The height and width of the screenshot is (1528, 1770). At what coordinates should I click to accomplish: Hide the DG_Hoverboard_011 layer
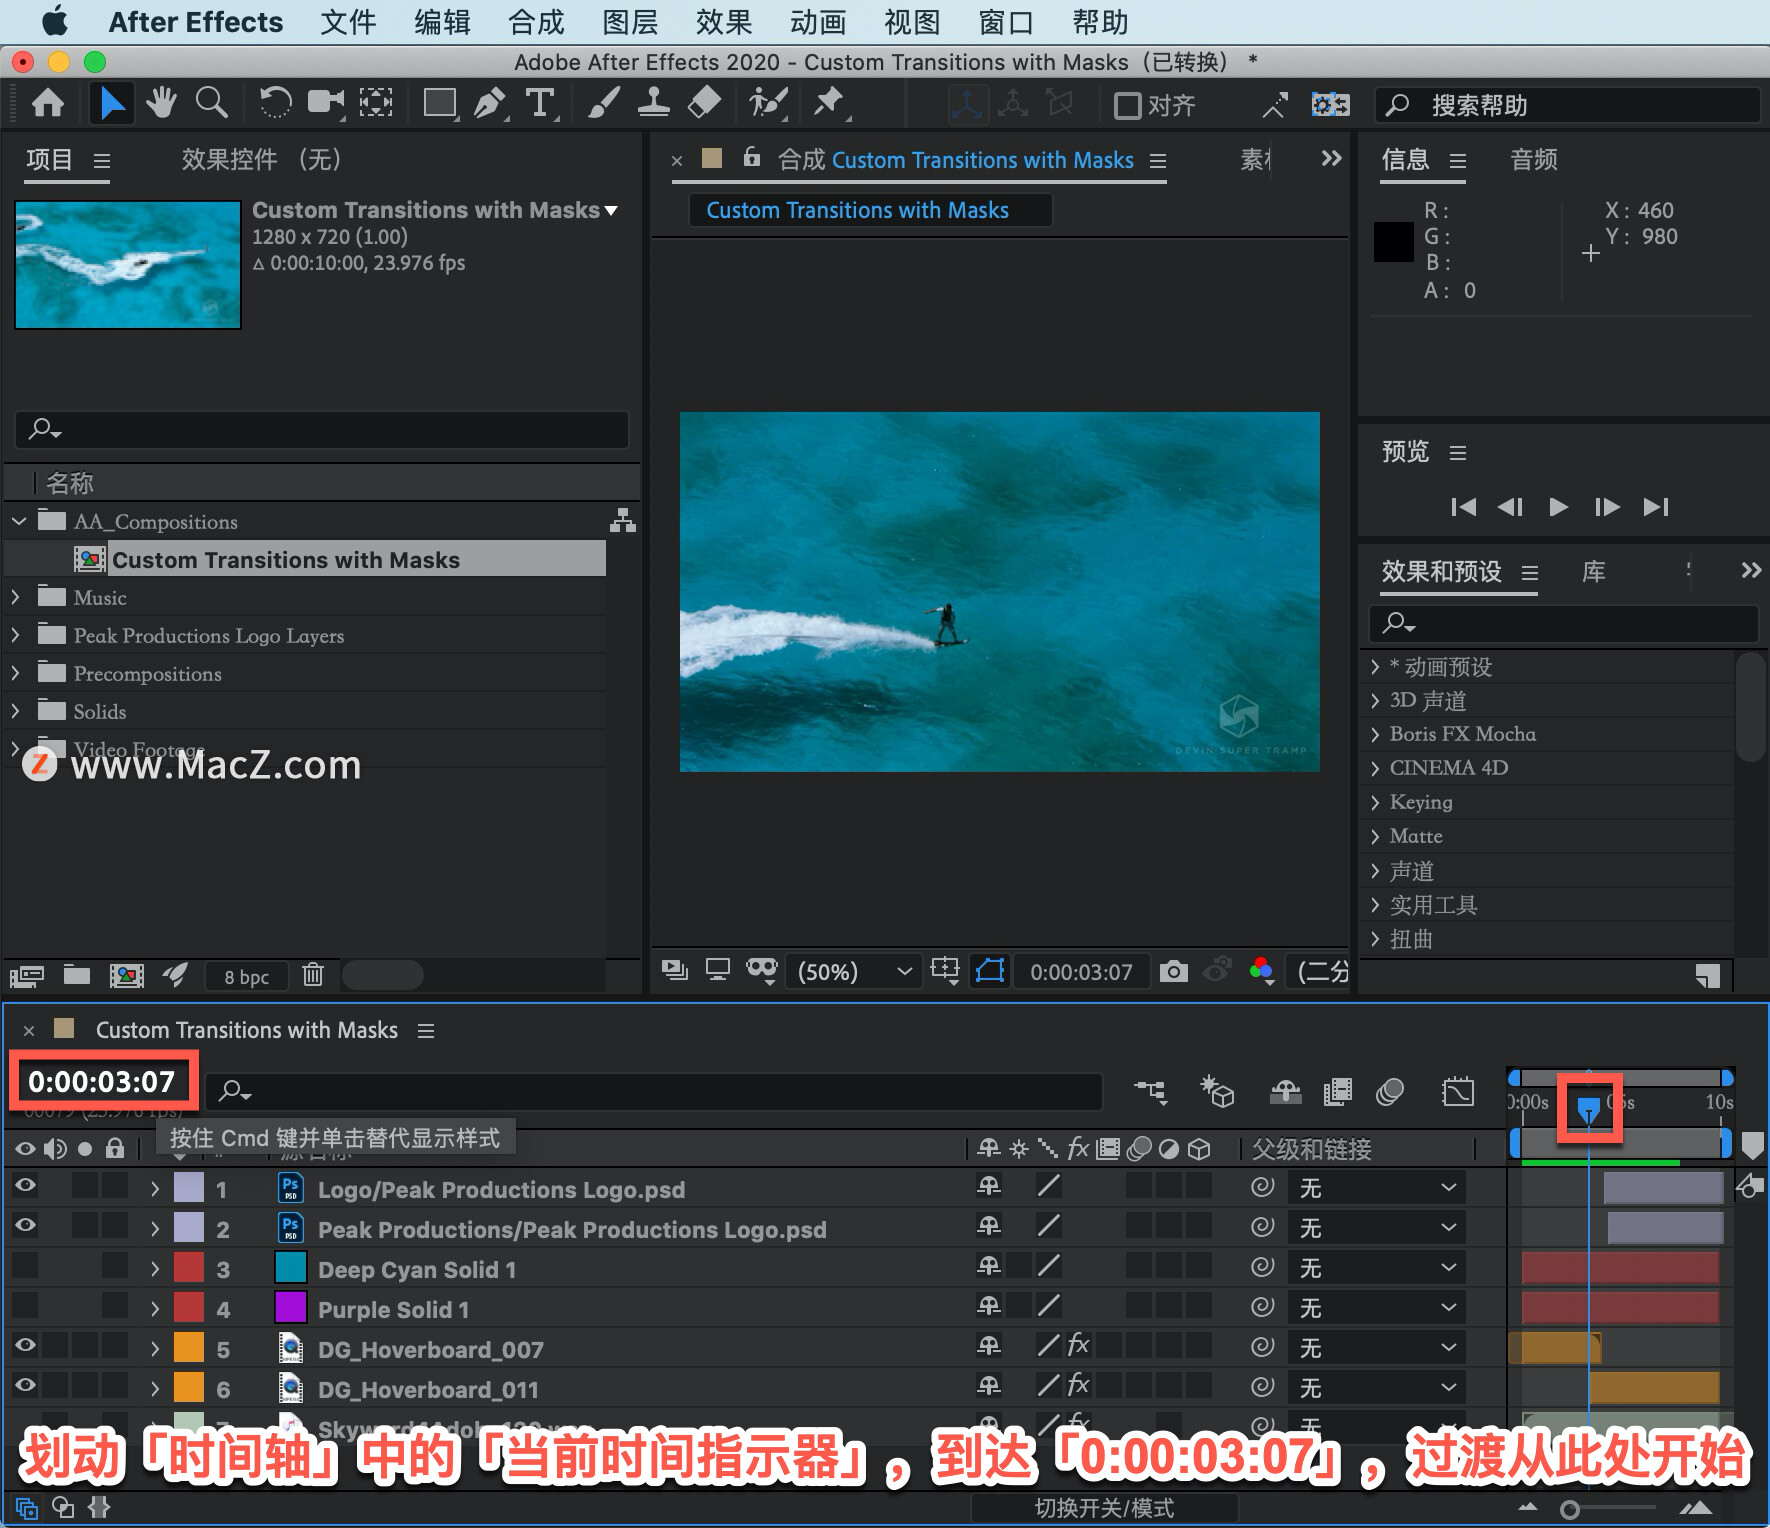coord(25,1386)
